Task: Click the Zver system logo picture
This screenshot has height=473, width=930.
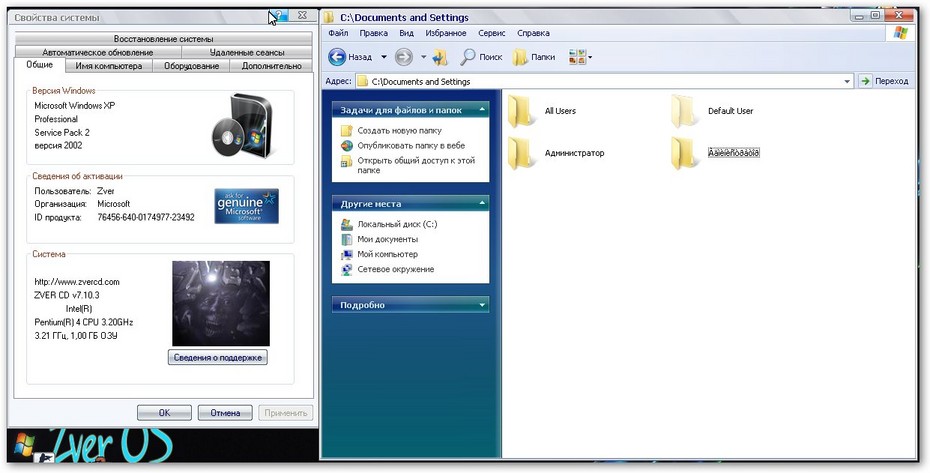Action: (x=221, y=303)
